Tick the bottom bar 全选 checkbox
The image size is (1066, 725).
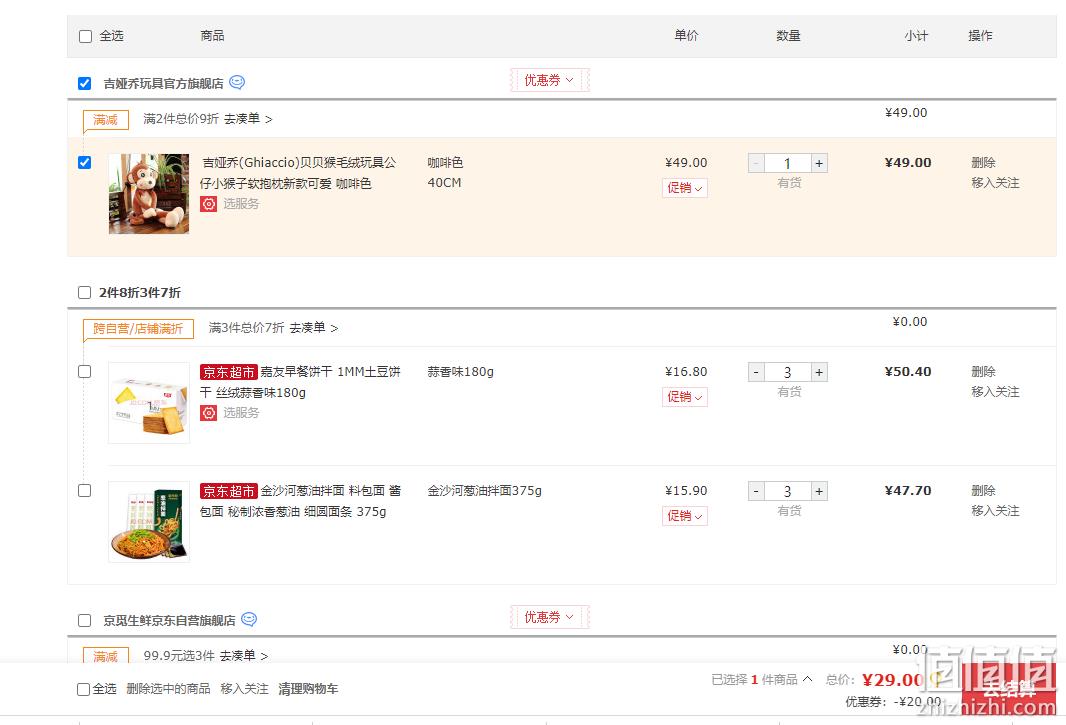83,690
